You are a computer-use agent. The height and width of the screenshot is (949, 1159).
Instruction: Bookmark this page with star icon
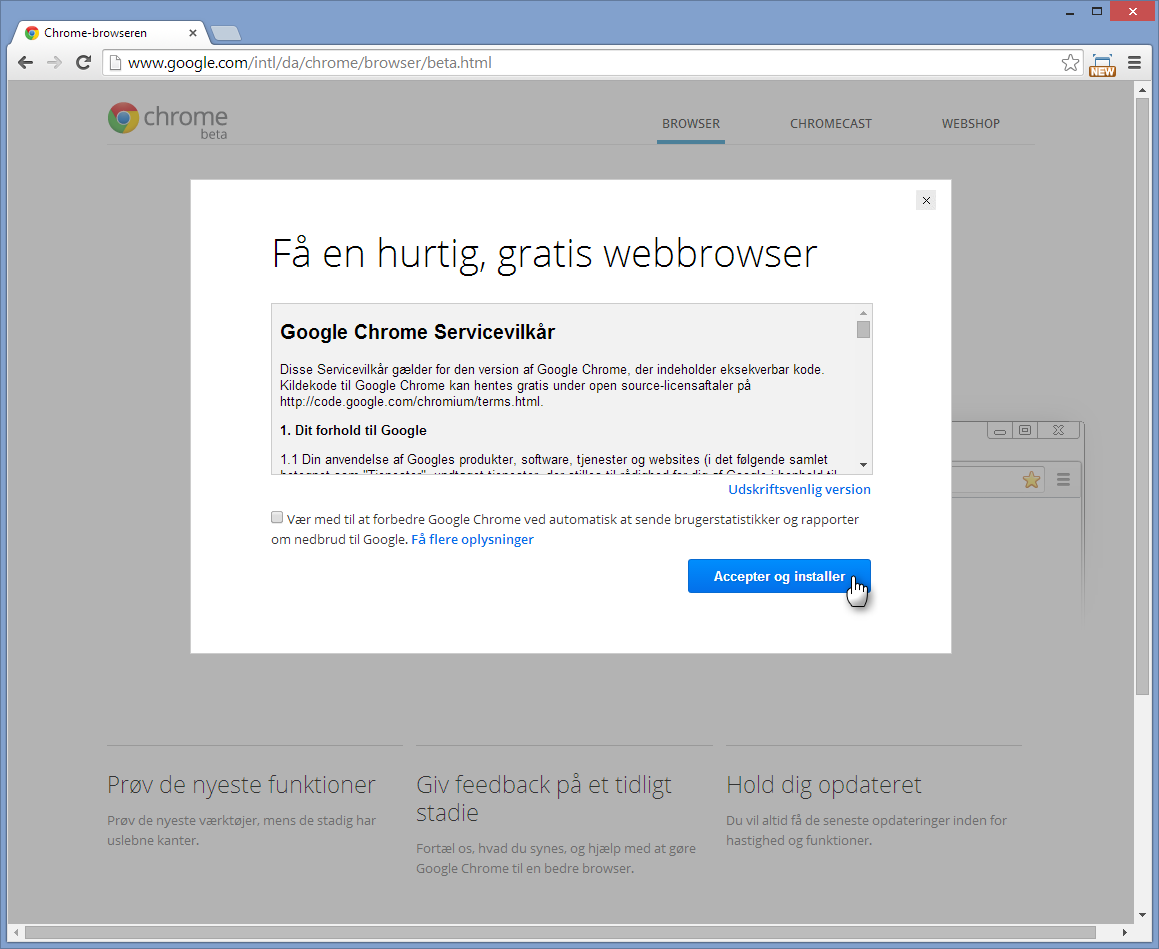tap(1070, 63)
